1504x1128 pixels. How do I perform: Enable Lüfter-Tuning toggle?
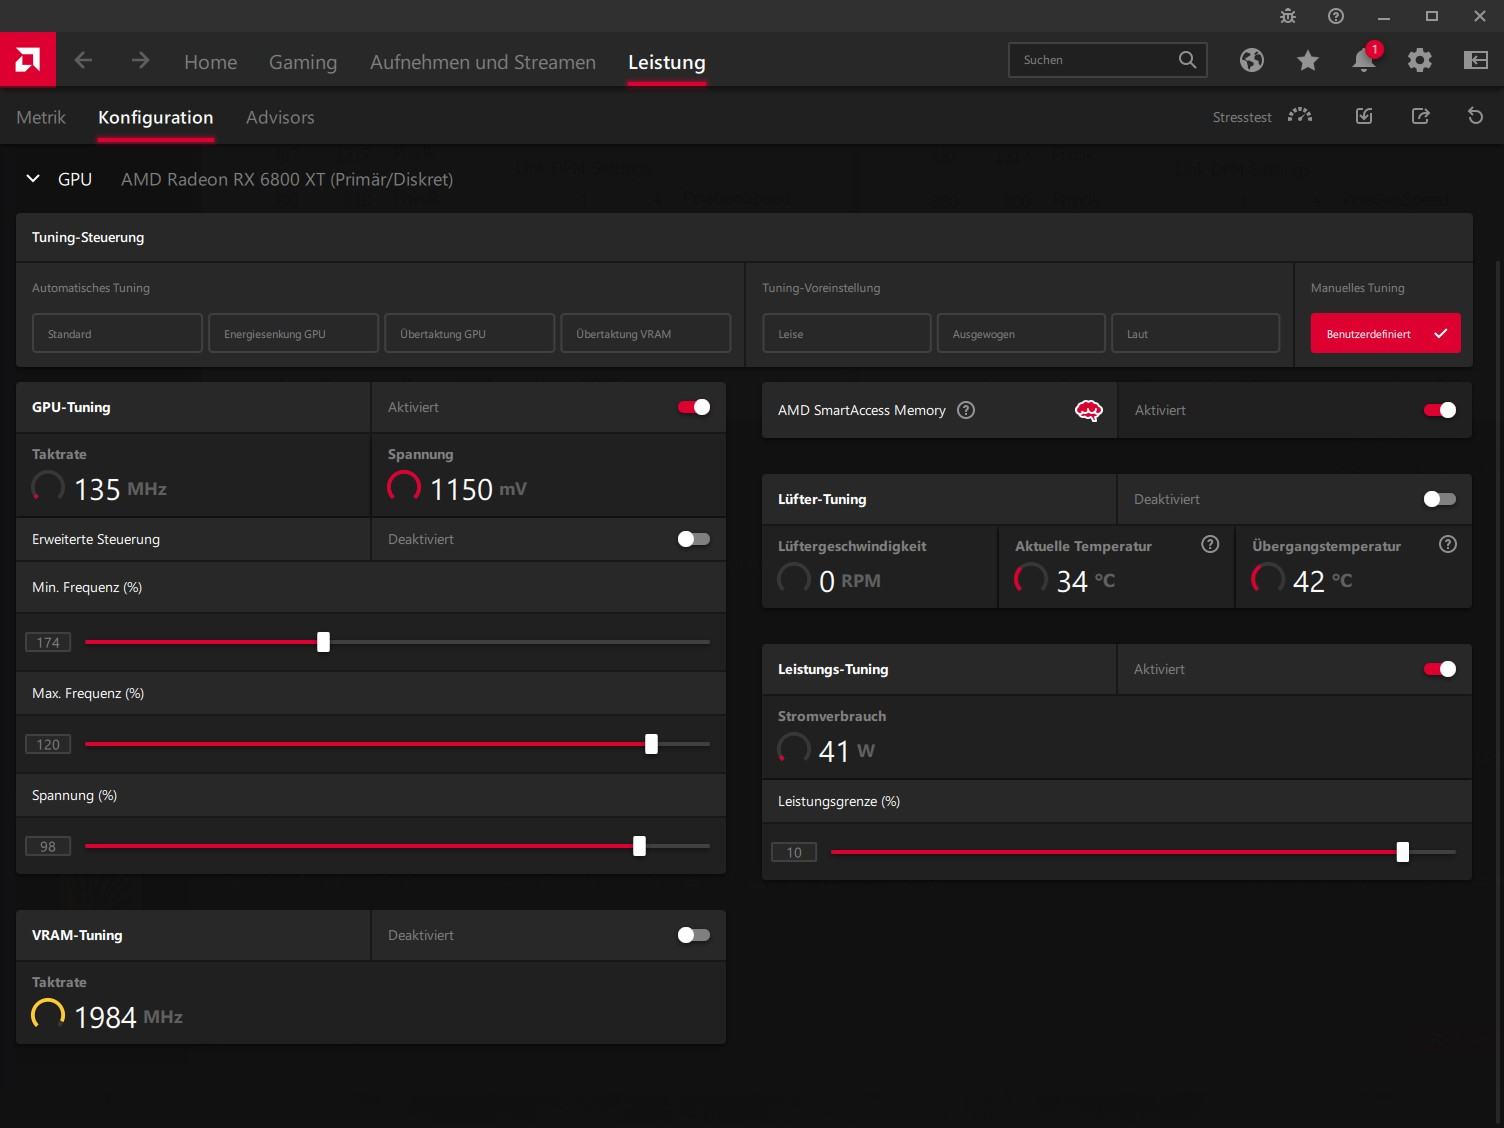1440,499
